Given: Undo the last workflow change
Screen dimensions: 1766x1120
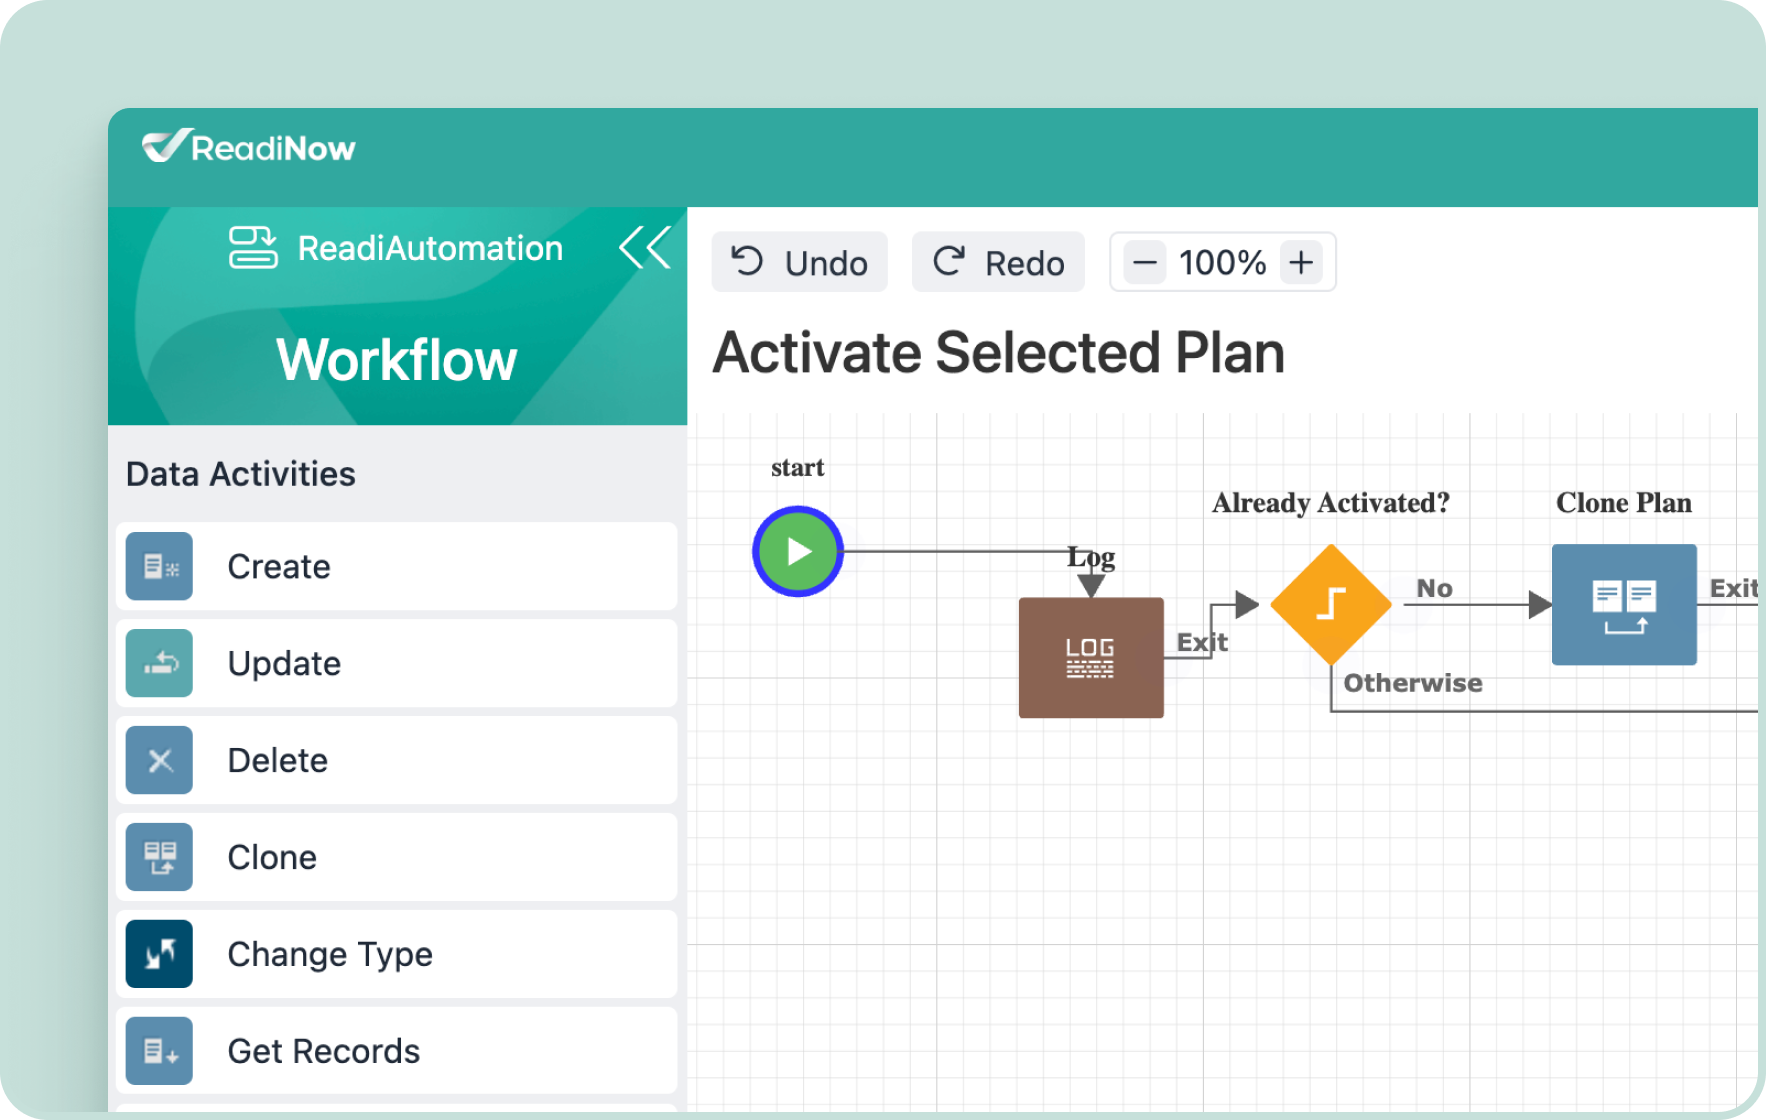Looking at the screenshot, I should (799, 263).
